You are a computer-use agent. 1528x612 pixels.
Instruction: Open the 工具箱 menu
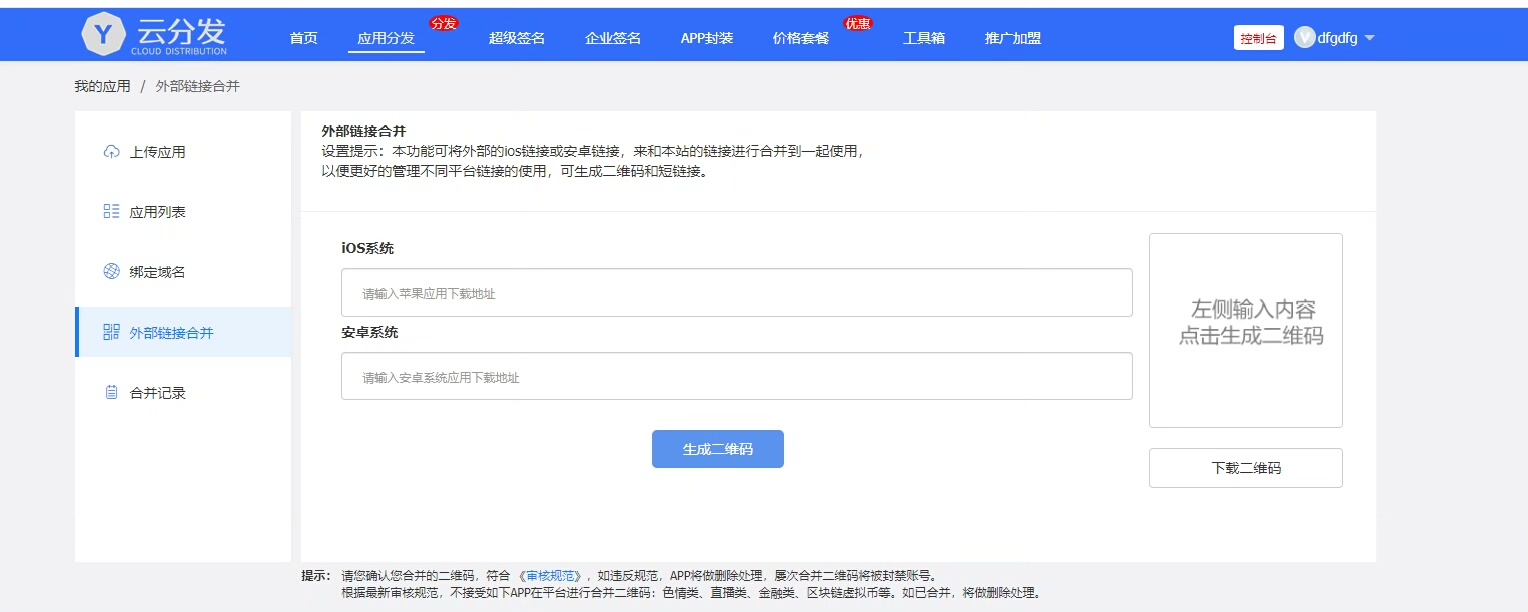click(x=924, y=38)
